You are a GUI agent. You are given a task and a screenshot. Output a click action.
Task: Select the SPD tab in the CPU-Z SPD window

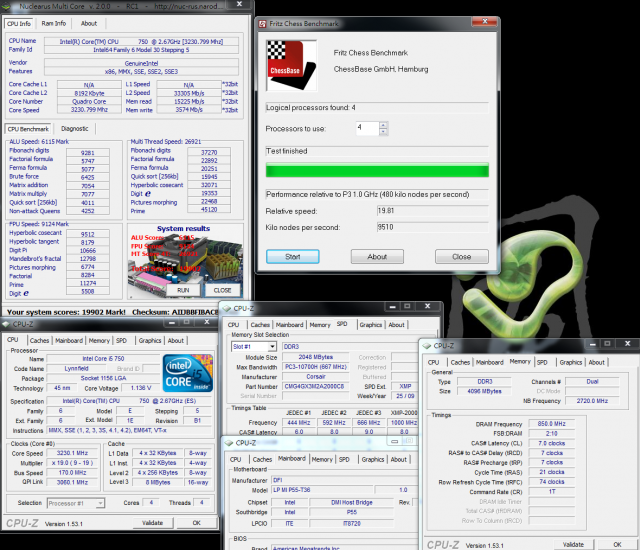point(342,324)
